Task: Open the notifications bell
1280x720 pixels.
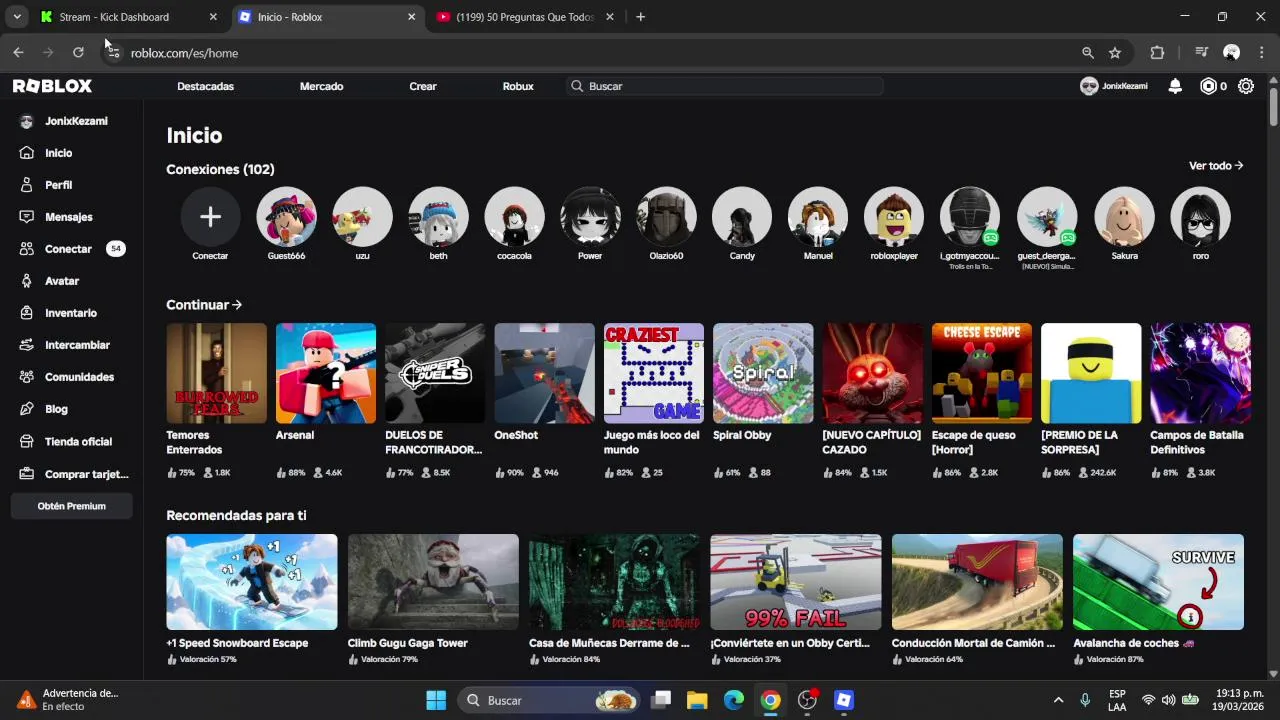Action: (x=1175, y=86)
